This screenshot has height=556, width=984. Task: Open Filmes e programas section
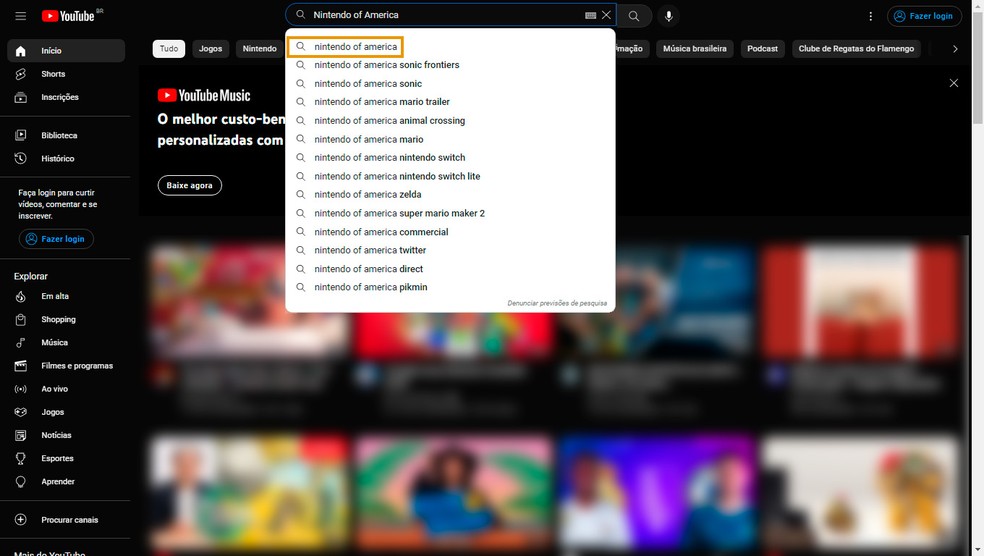point(66,366)
